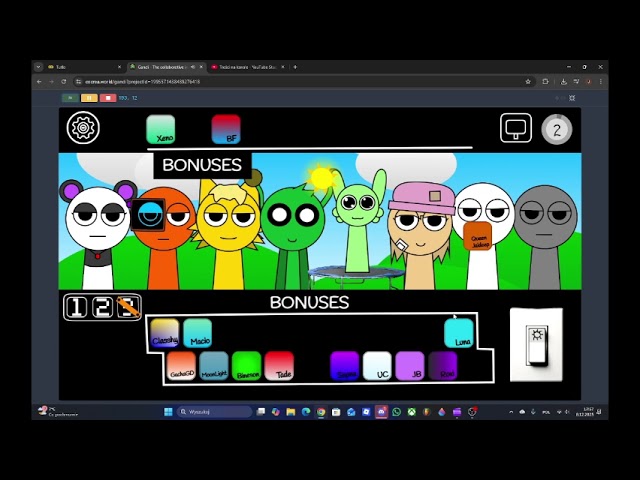Image resolution: width=640 pixels, height=480 pixels.
Task: Select the purple-blue gradient bonus icon
Action: point(344,366)
